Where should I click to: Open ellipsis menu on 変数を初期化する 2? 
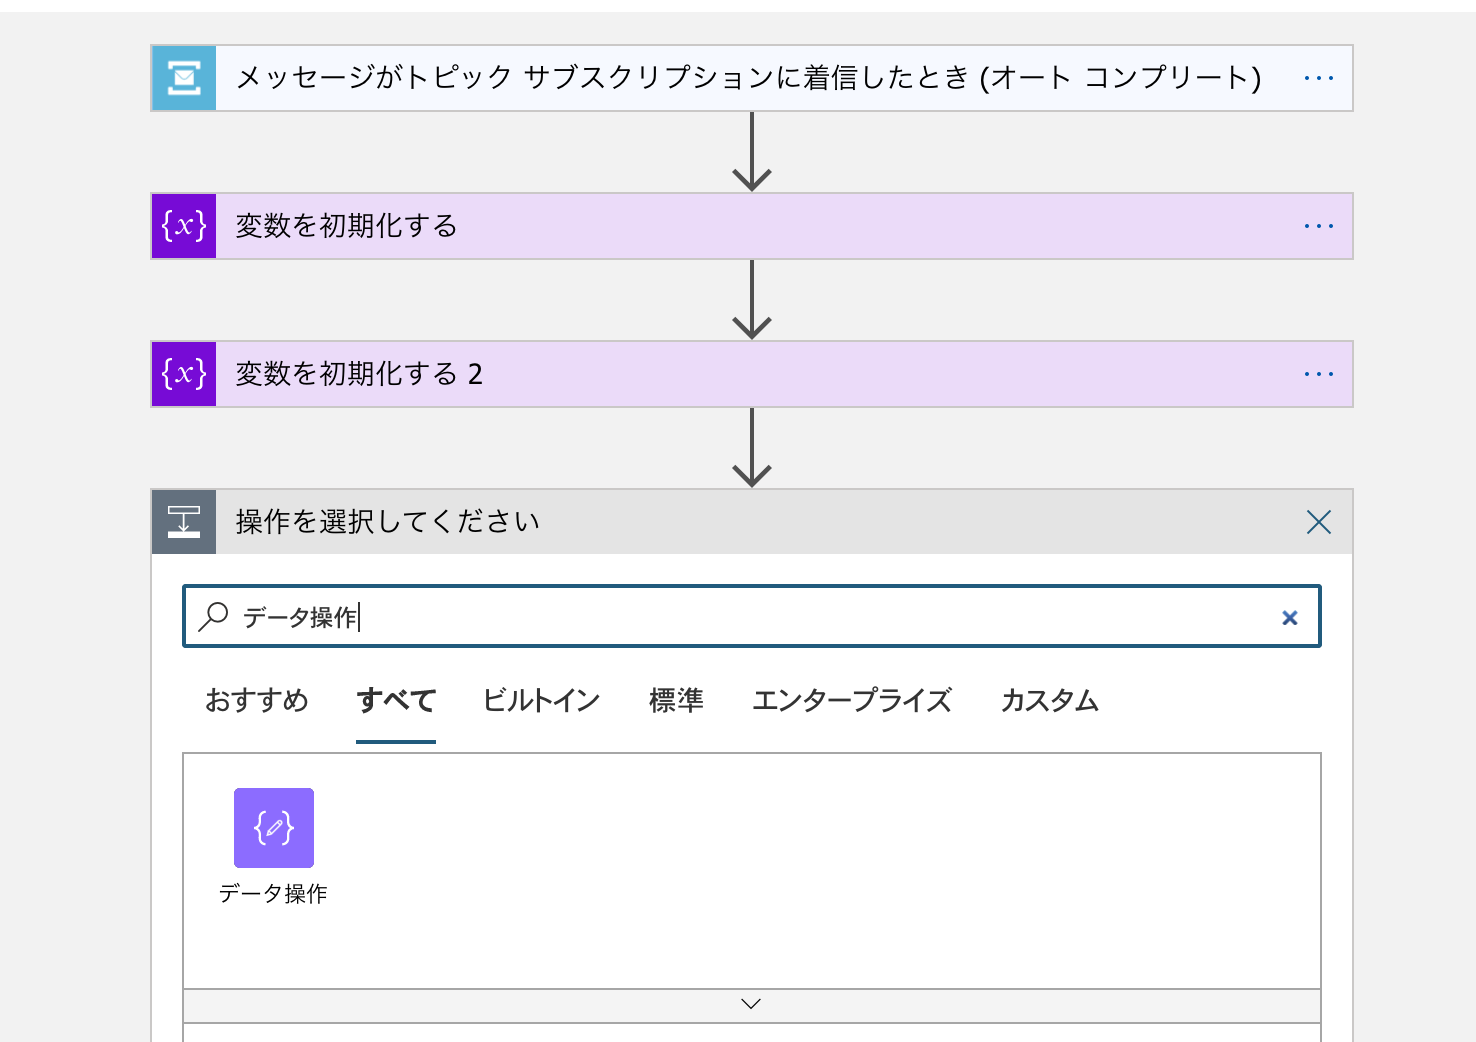coord(1319,374)
